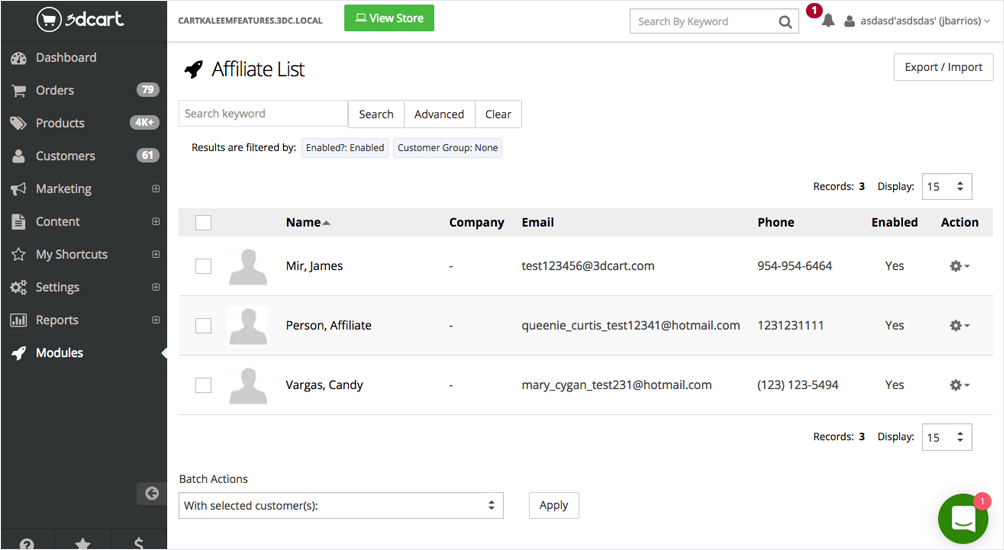Click the affiliate Search keyword field

[263, 114]
